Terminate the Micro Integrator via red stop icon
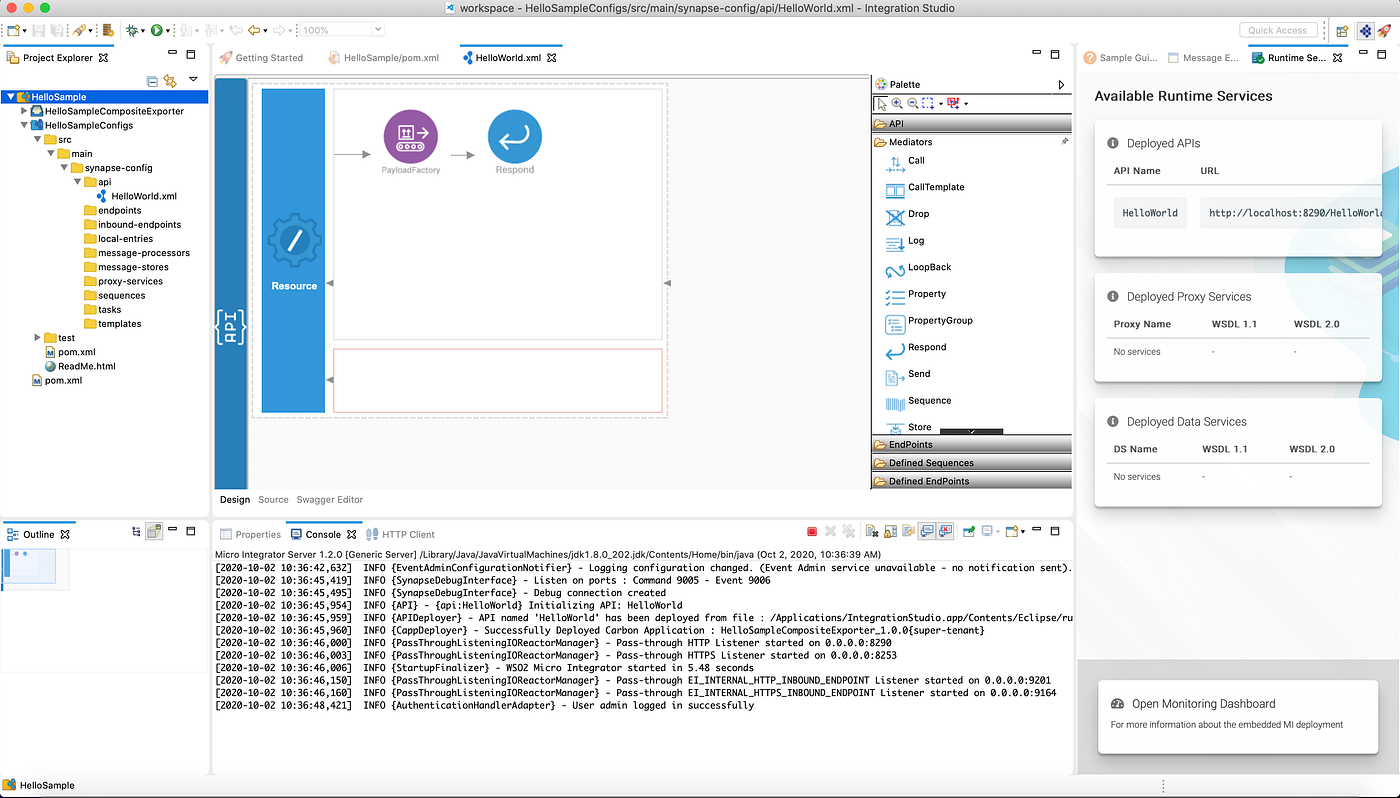Viewport: 1400px width, 798px height. tap(812, 531)
